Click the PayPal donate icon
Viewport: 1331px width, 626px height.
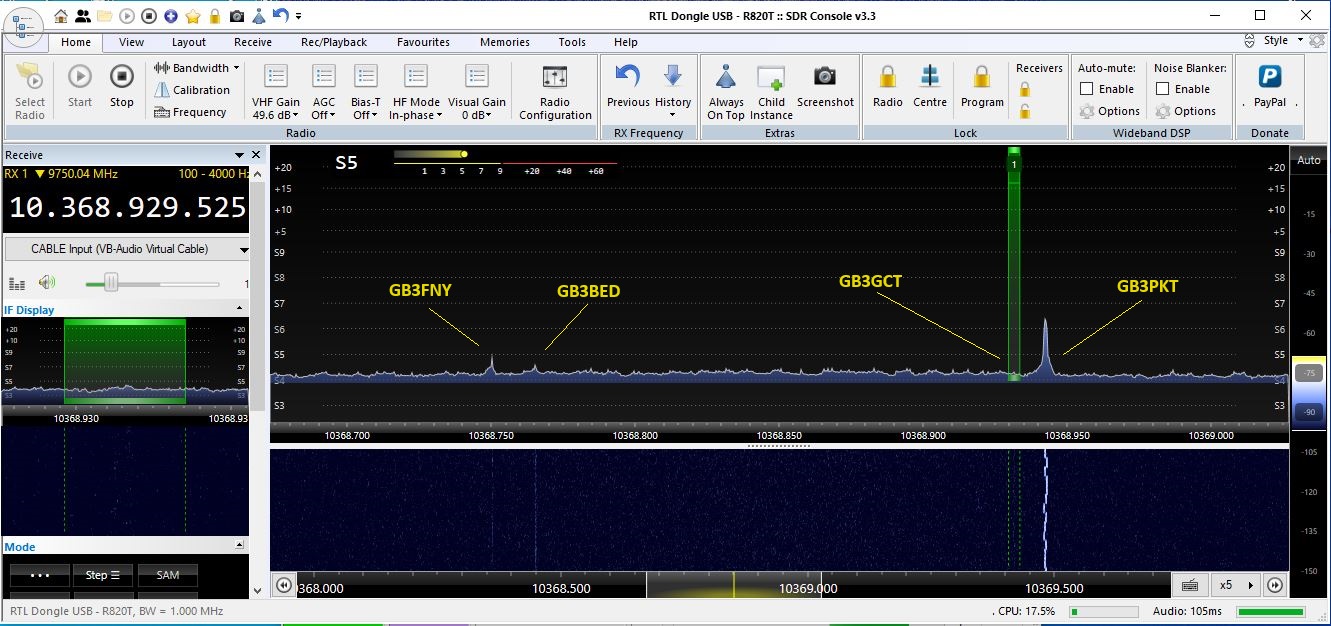[1270, 78]
